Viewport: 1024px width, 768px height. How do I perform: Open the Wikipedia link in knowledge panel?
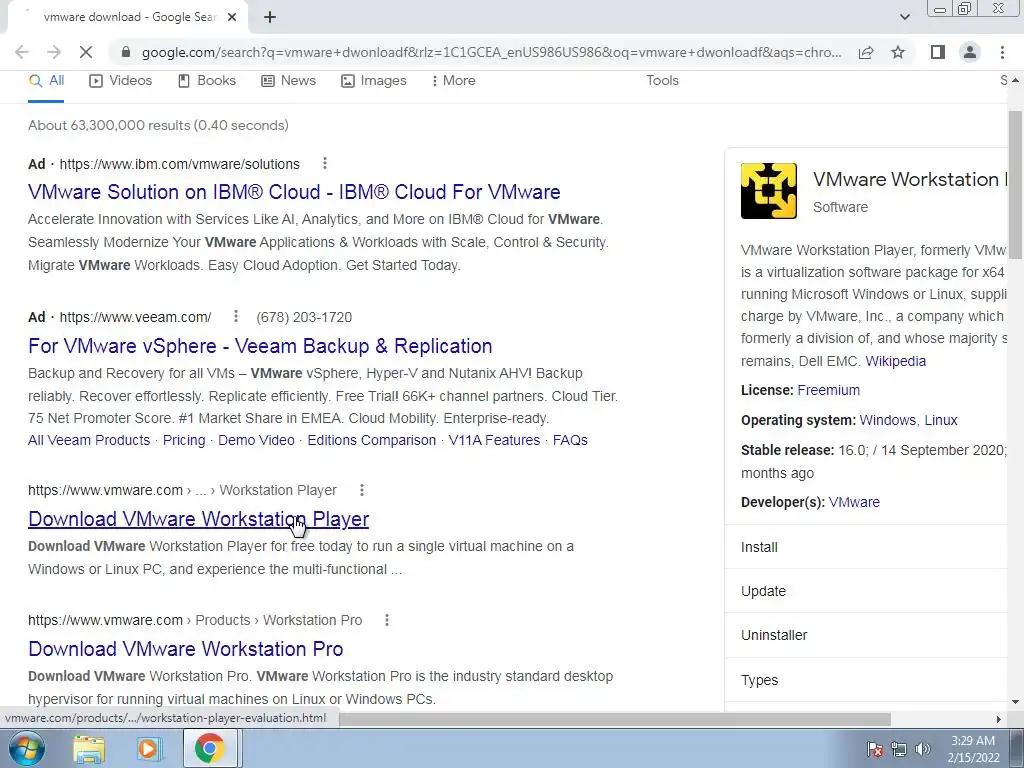[895, 361]
